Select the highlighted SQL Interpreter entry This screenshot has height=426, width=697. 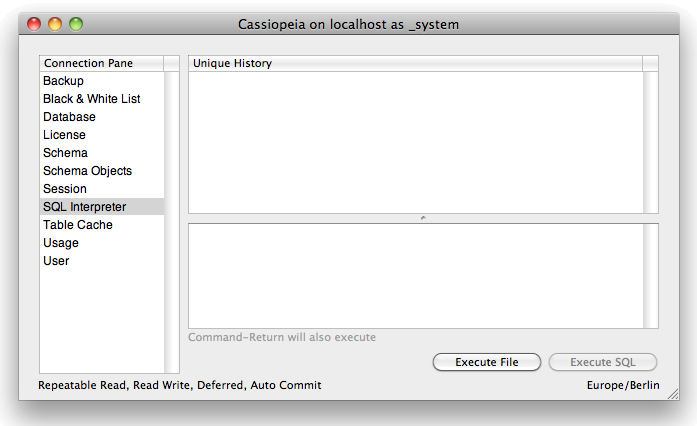pyautogui.click(x=102, y=207)
